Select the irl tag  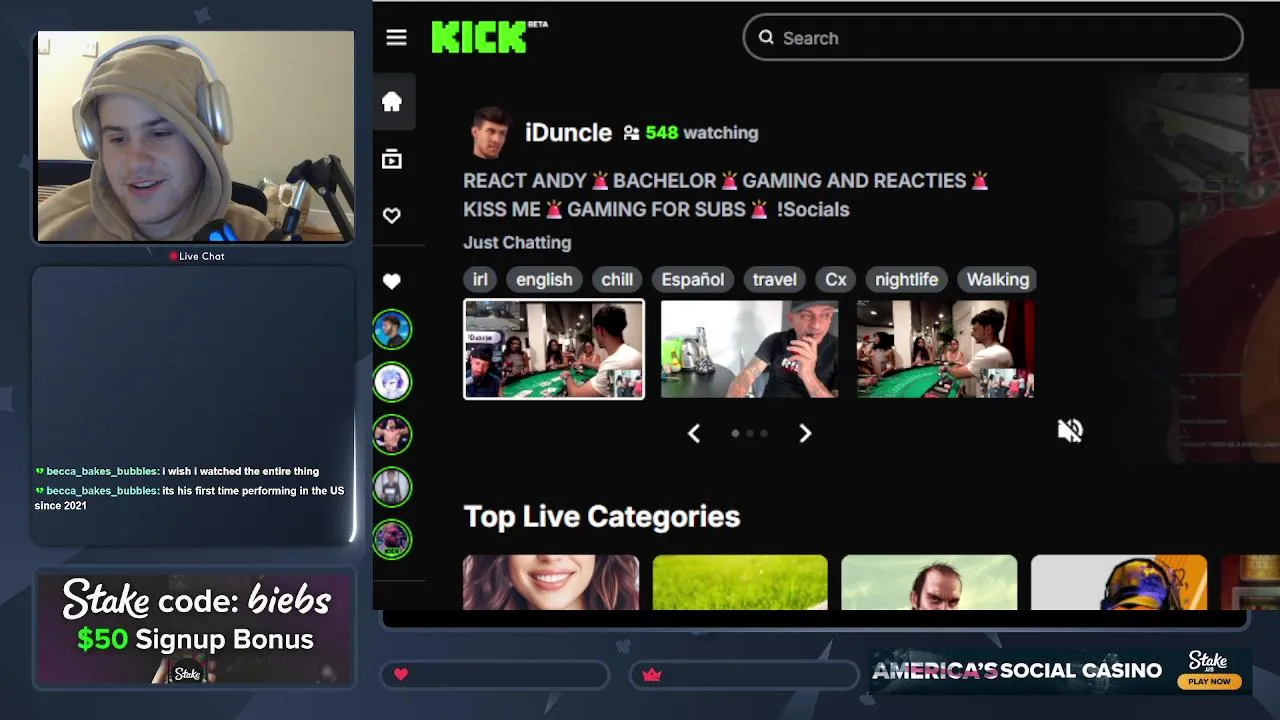click(480, 279)
